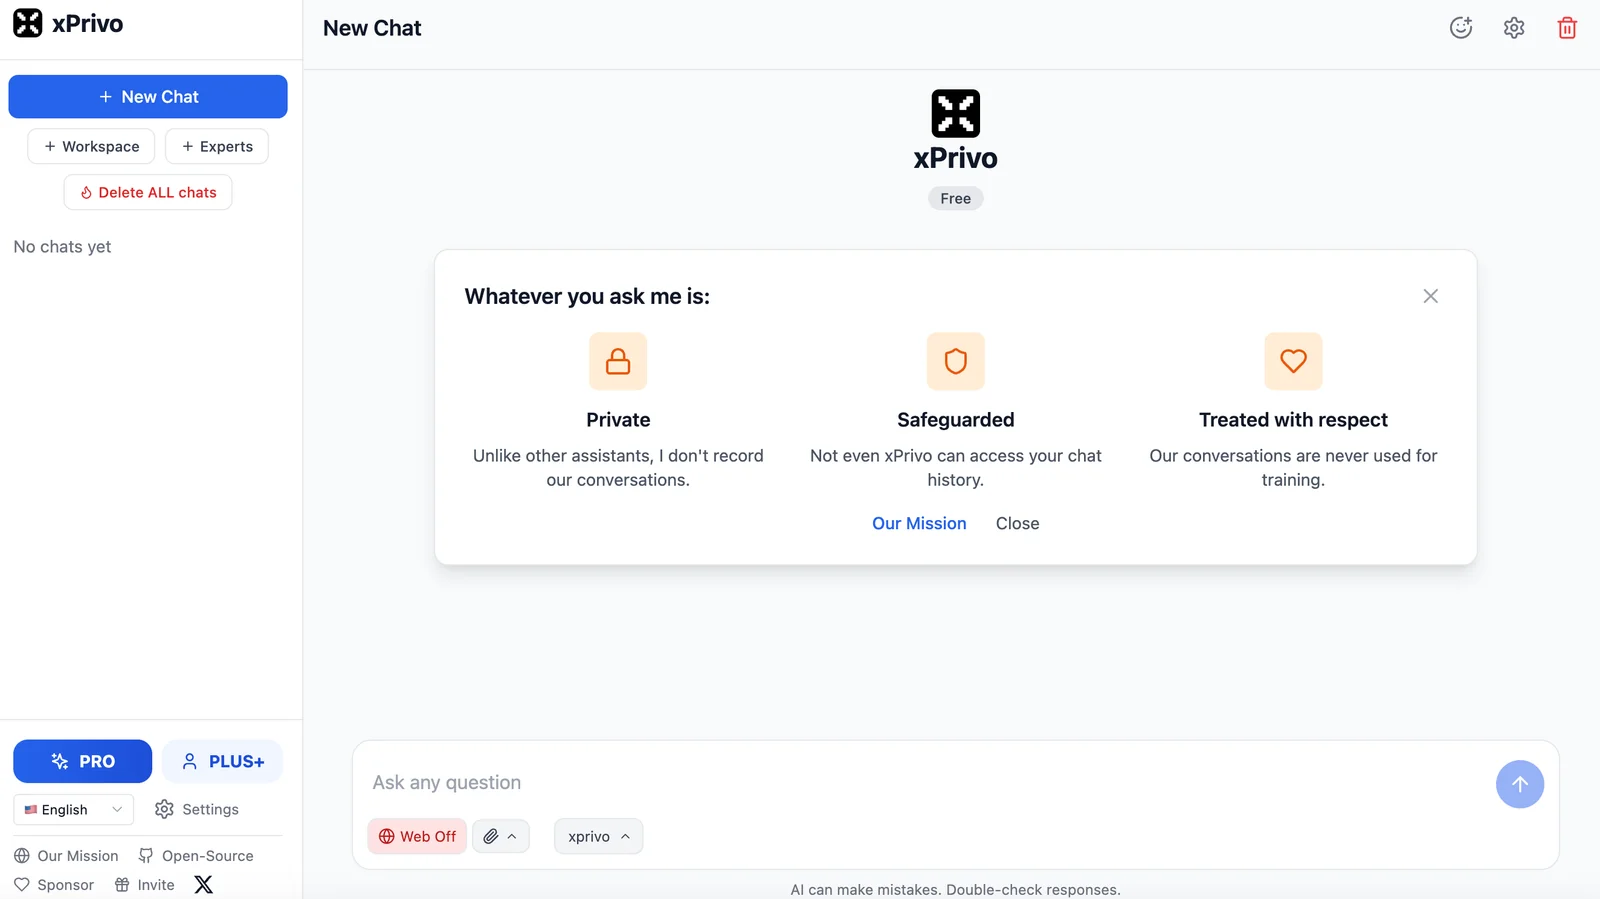Dismiss the privacy info card with X
Viewport: 1600px width, 899px height.
point(1430,296)
